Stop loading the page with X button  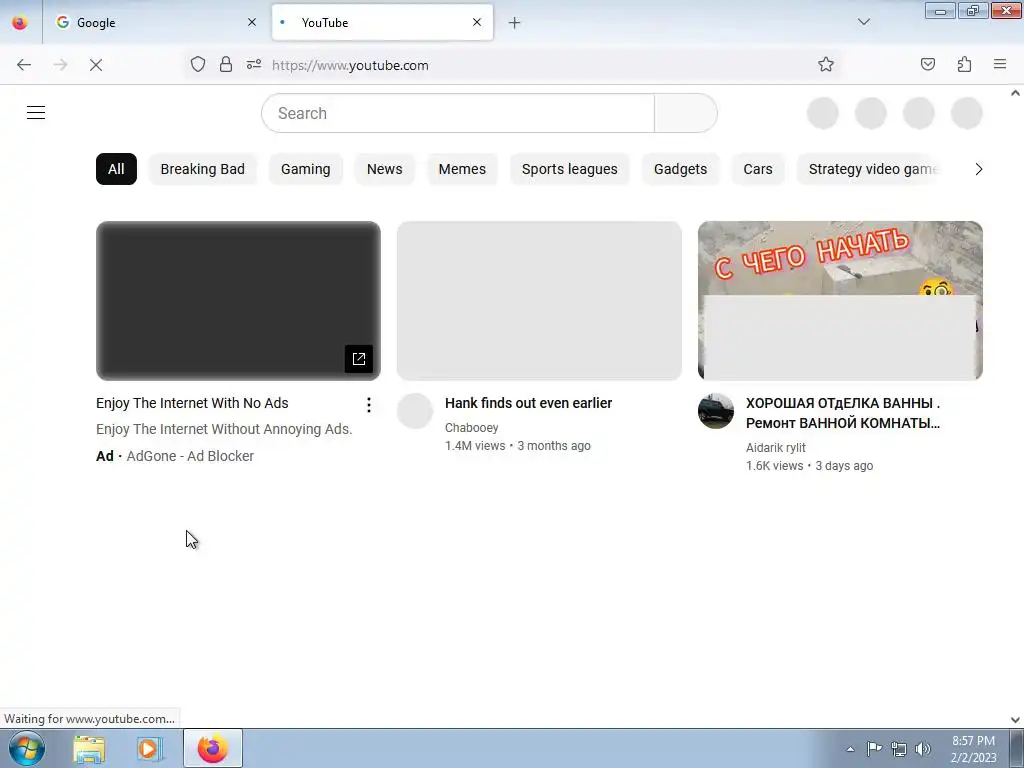point(96,65)
